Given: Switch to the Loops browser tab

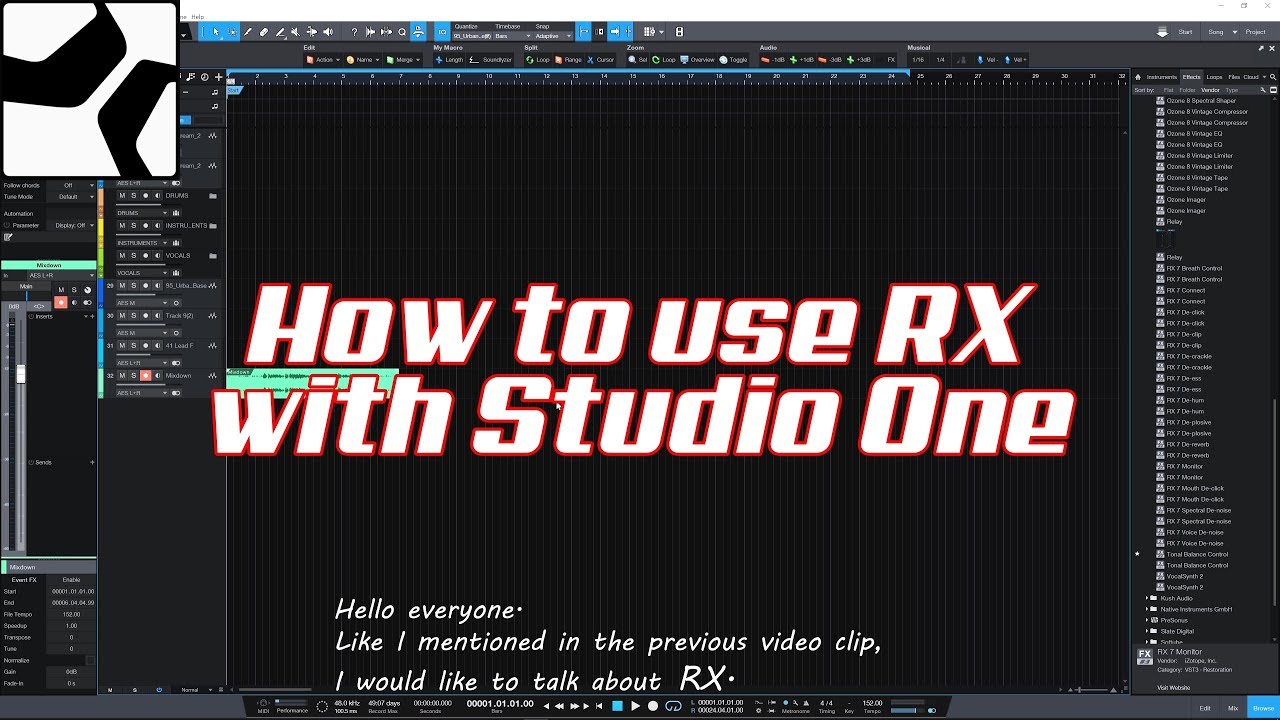Looking at the screenshot, I should point(1214,77).
